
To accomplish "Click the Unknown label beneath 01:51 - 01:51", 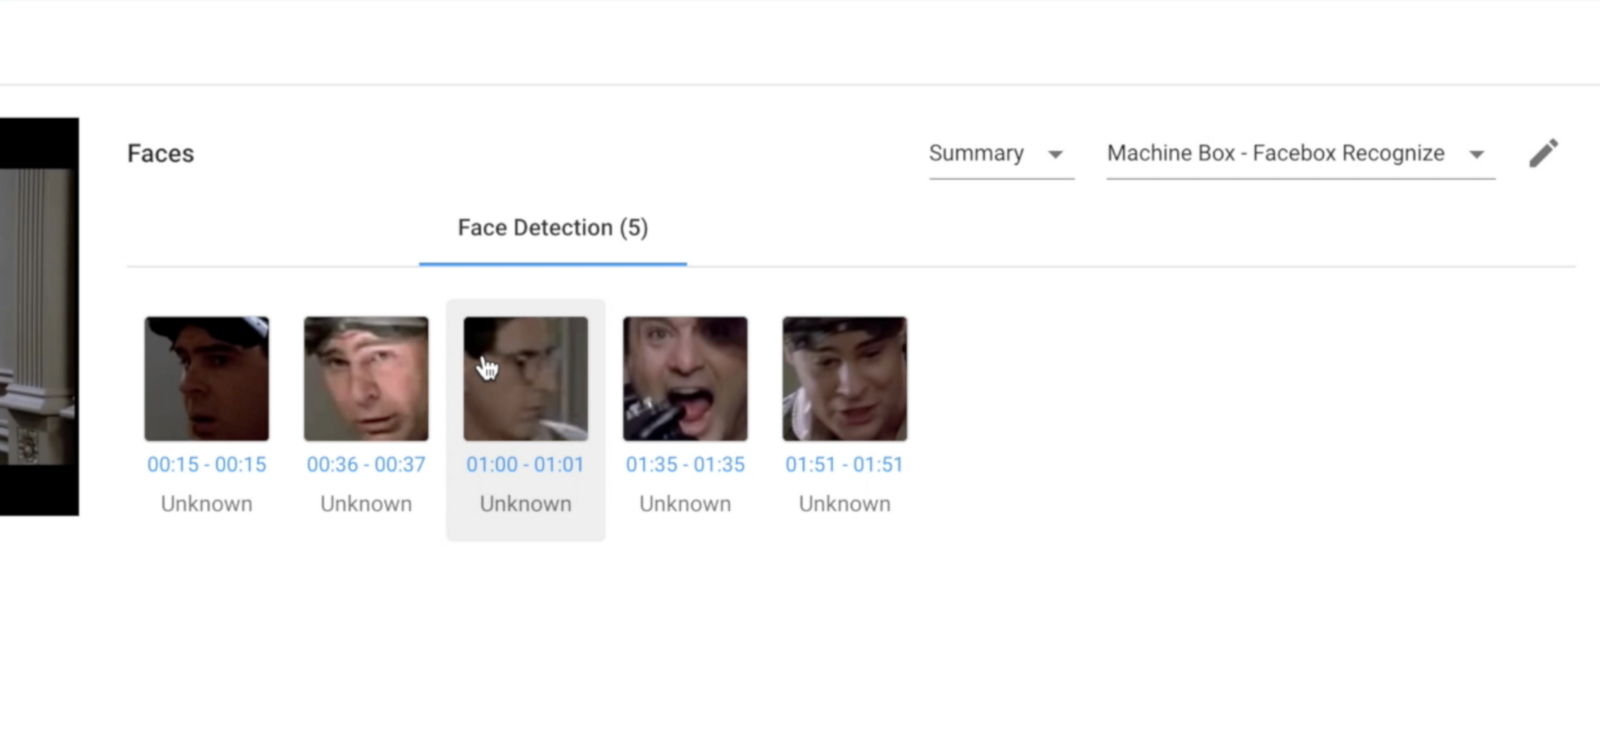I will (x=844, y=504).
